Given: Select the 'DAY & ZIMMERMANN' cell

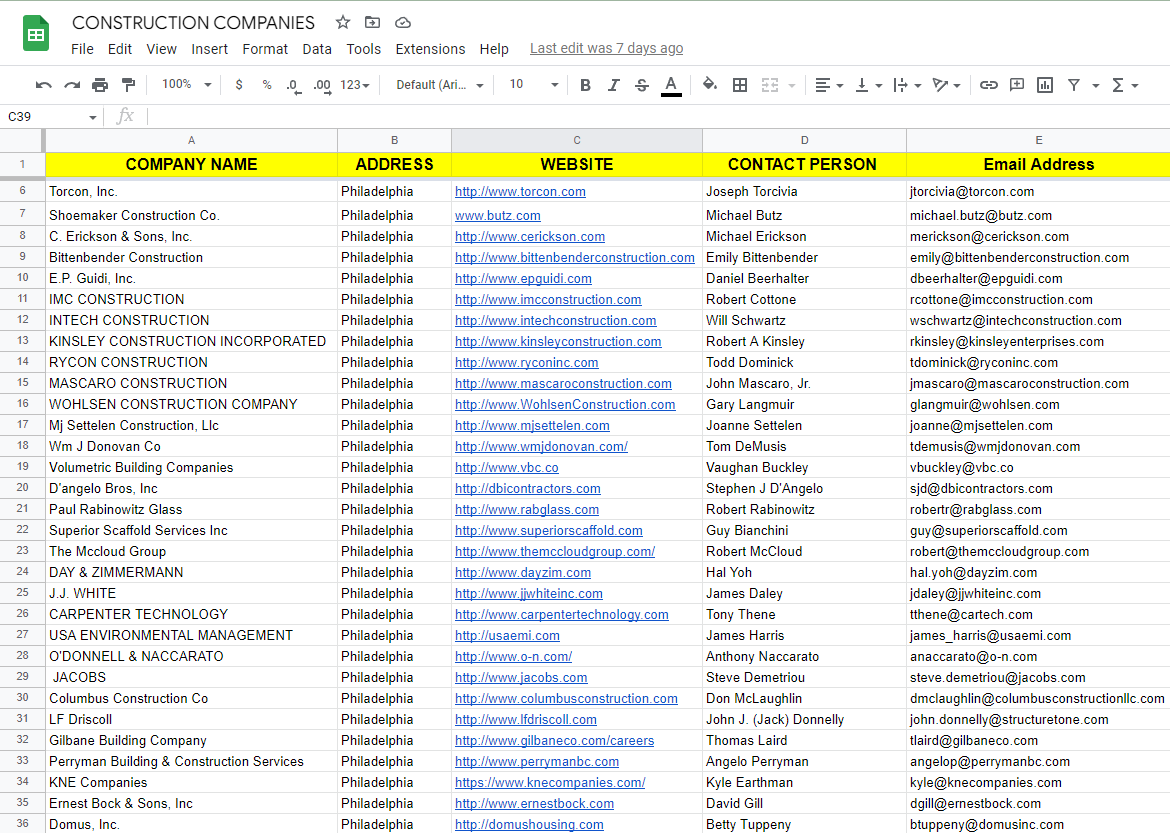Looking at the screenshot, I should click(x=192, y=573).
